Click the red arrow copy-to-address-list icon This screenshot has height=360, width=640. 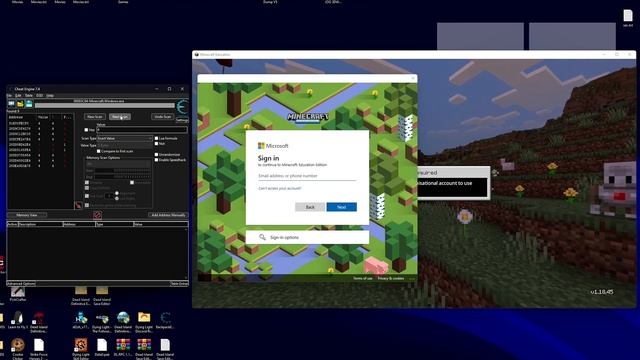tap(78, 205)
